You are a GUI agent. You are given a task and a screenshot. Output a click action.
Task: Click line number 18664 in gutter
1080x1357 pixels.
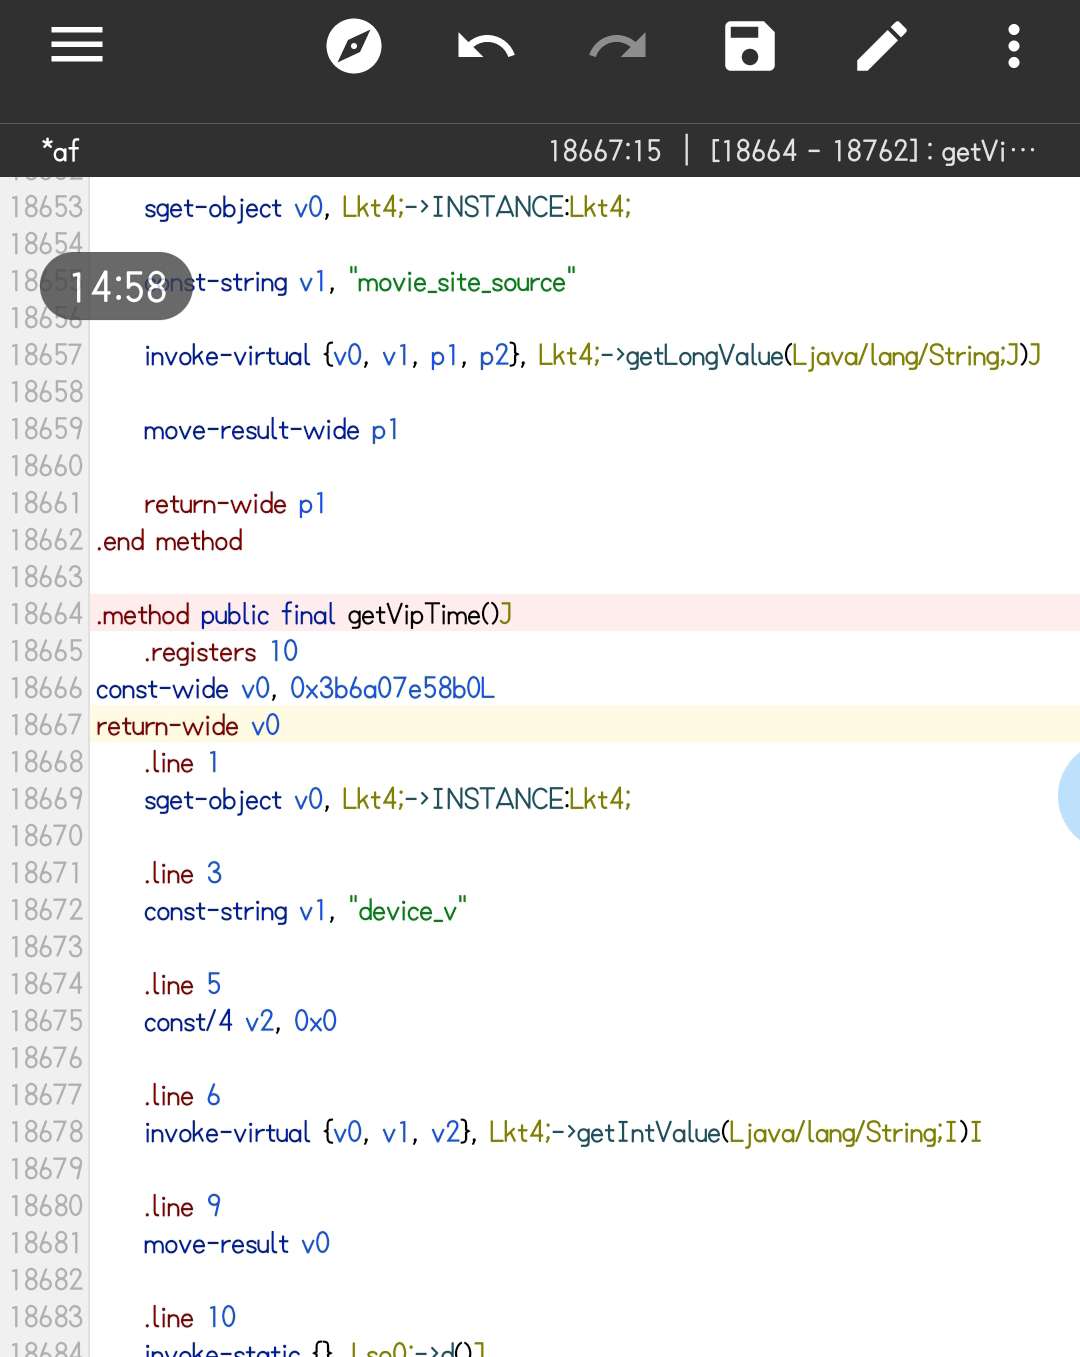point(46,614)
